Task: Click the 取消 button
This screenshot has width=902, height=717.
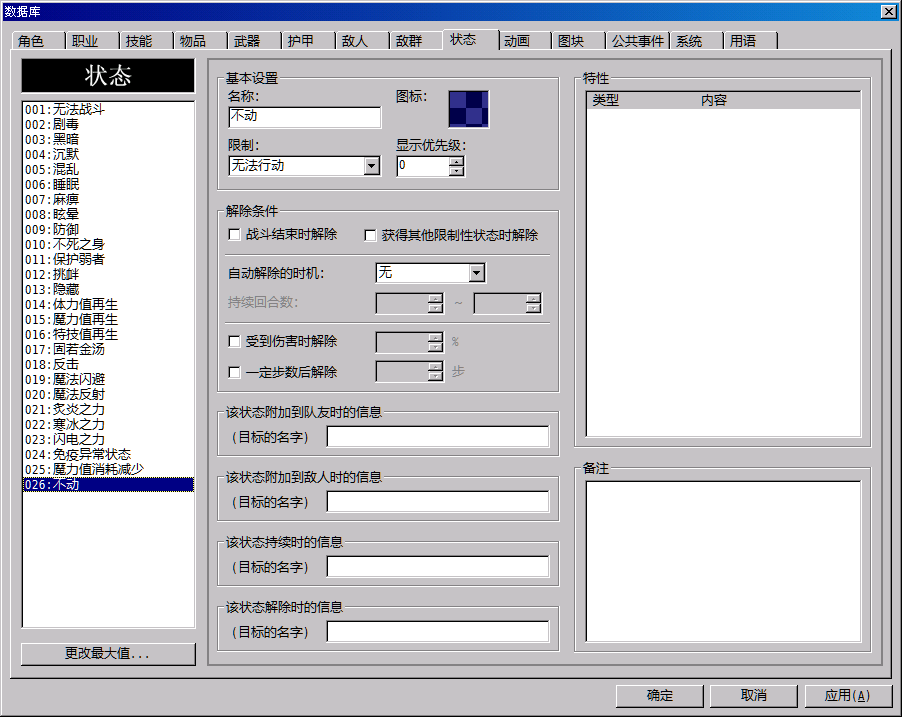Action: pyautogui.click(x=754, y=696)
